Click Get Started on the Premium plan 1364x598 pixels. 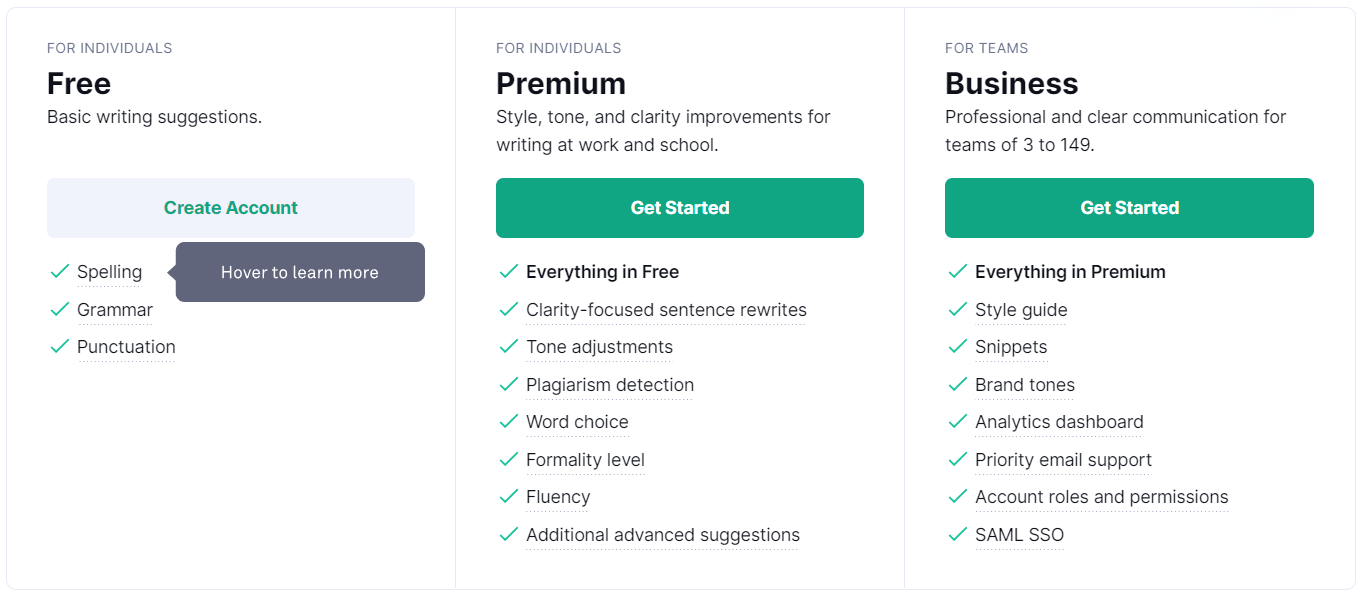point(679,207)
